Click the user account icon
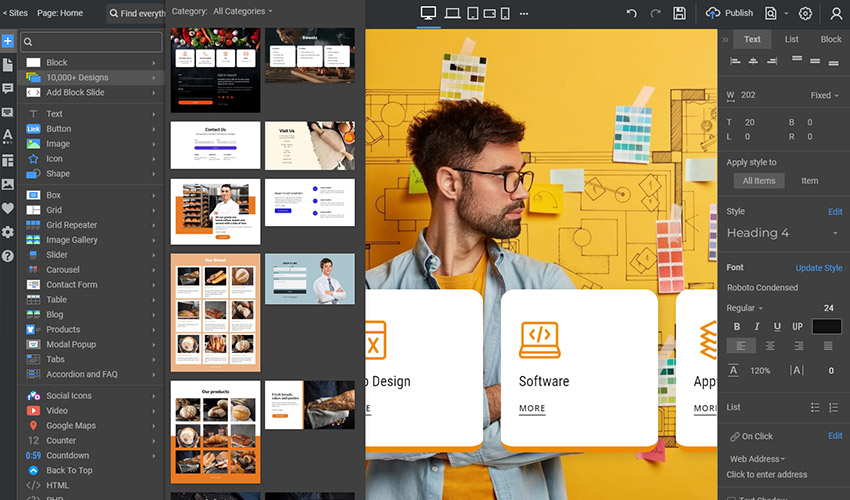 (x=836, y=14)
